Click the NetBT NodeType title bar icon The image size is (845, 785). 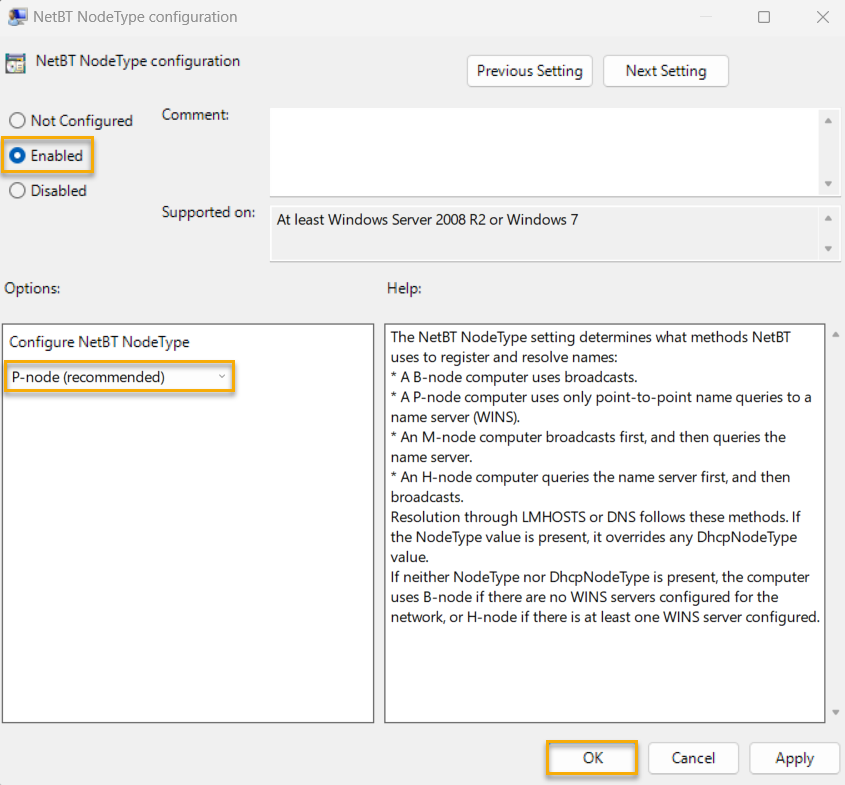[16, 16]
